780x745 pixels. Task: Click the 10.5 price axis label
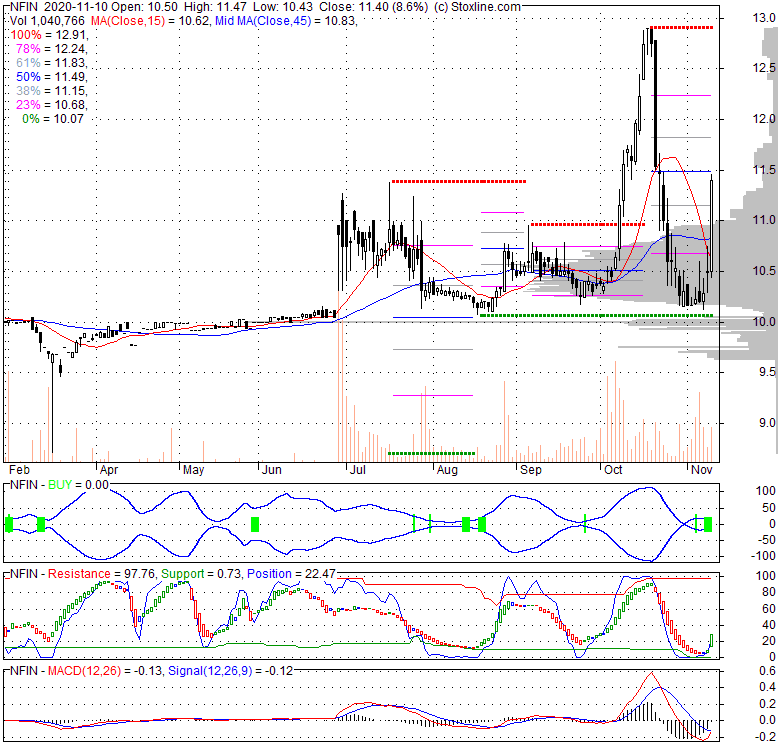pyautogui.click(x=764, y=271)
